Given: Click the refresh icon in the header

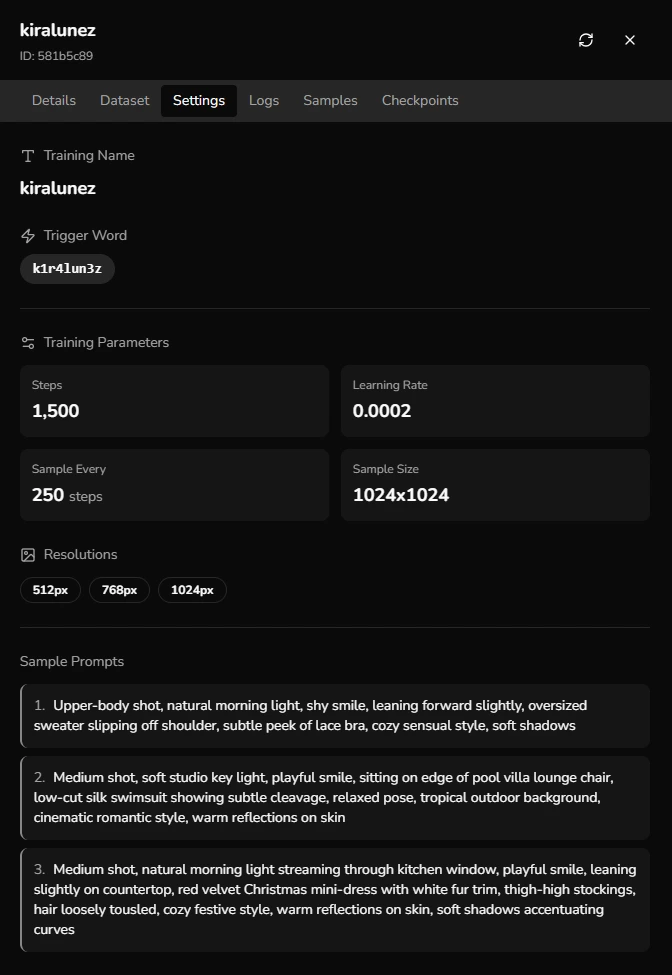Looking at the screenshot, I should (x=586, y=40).
